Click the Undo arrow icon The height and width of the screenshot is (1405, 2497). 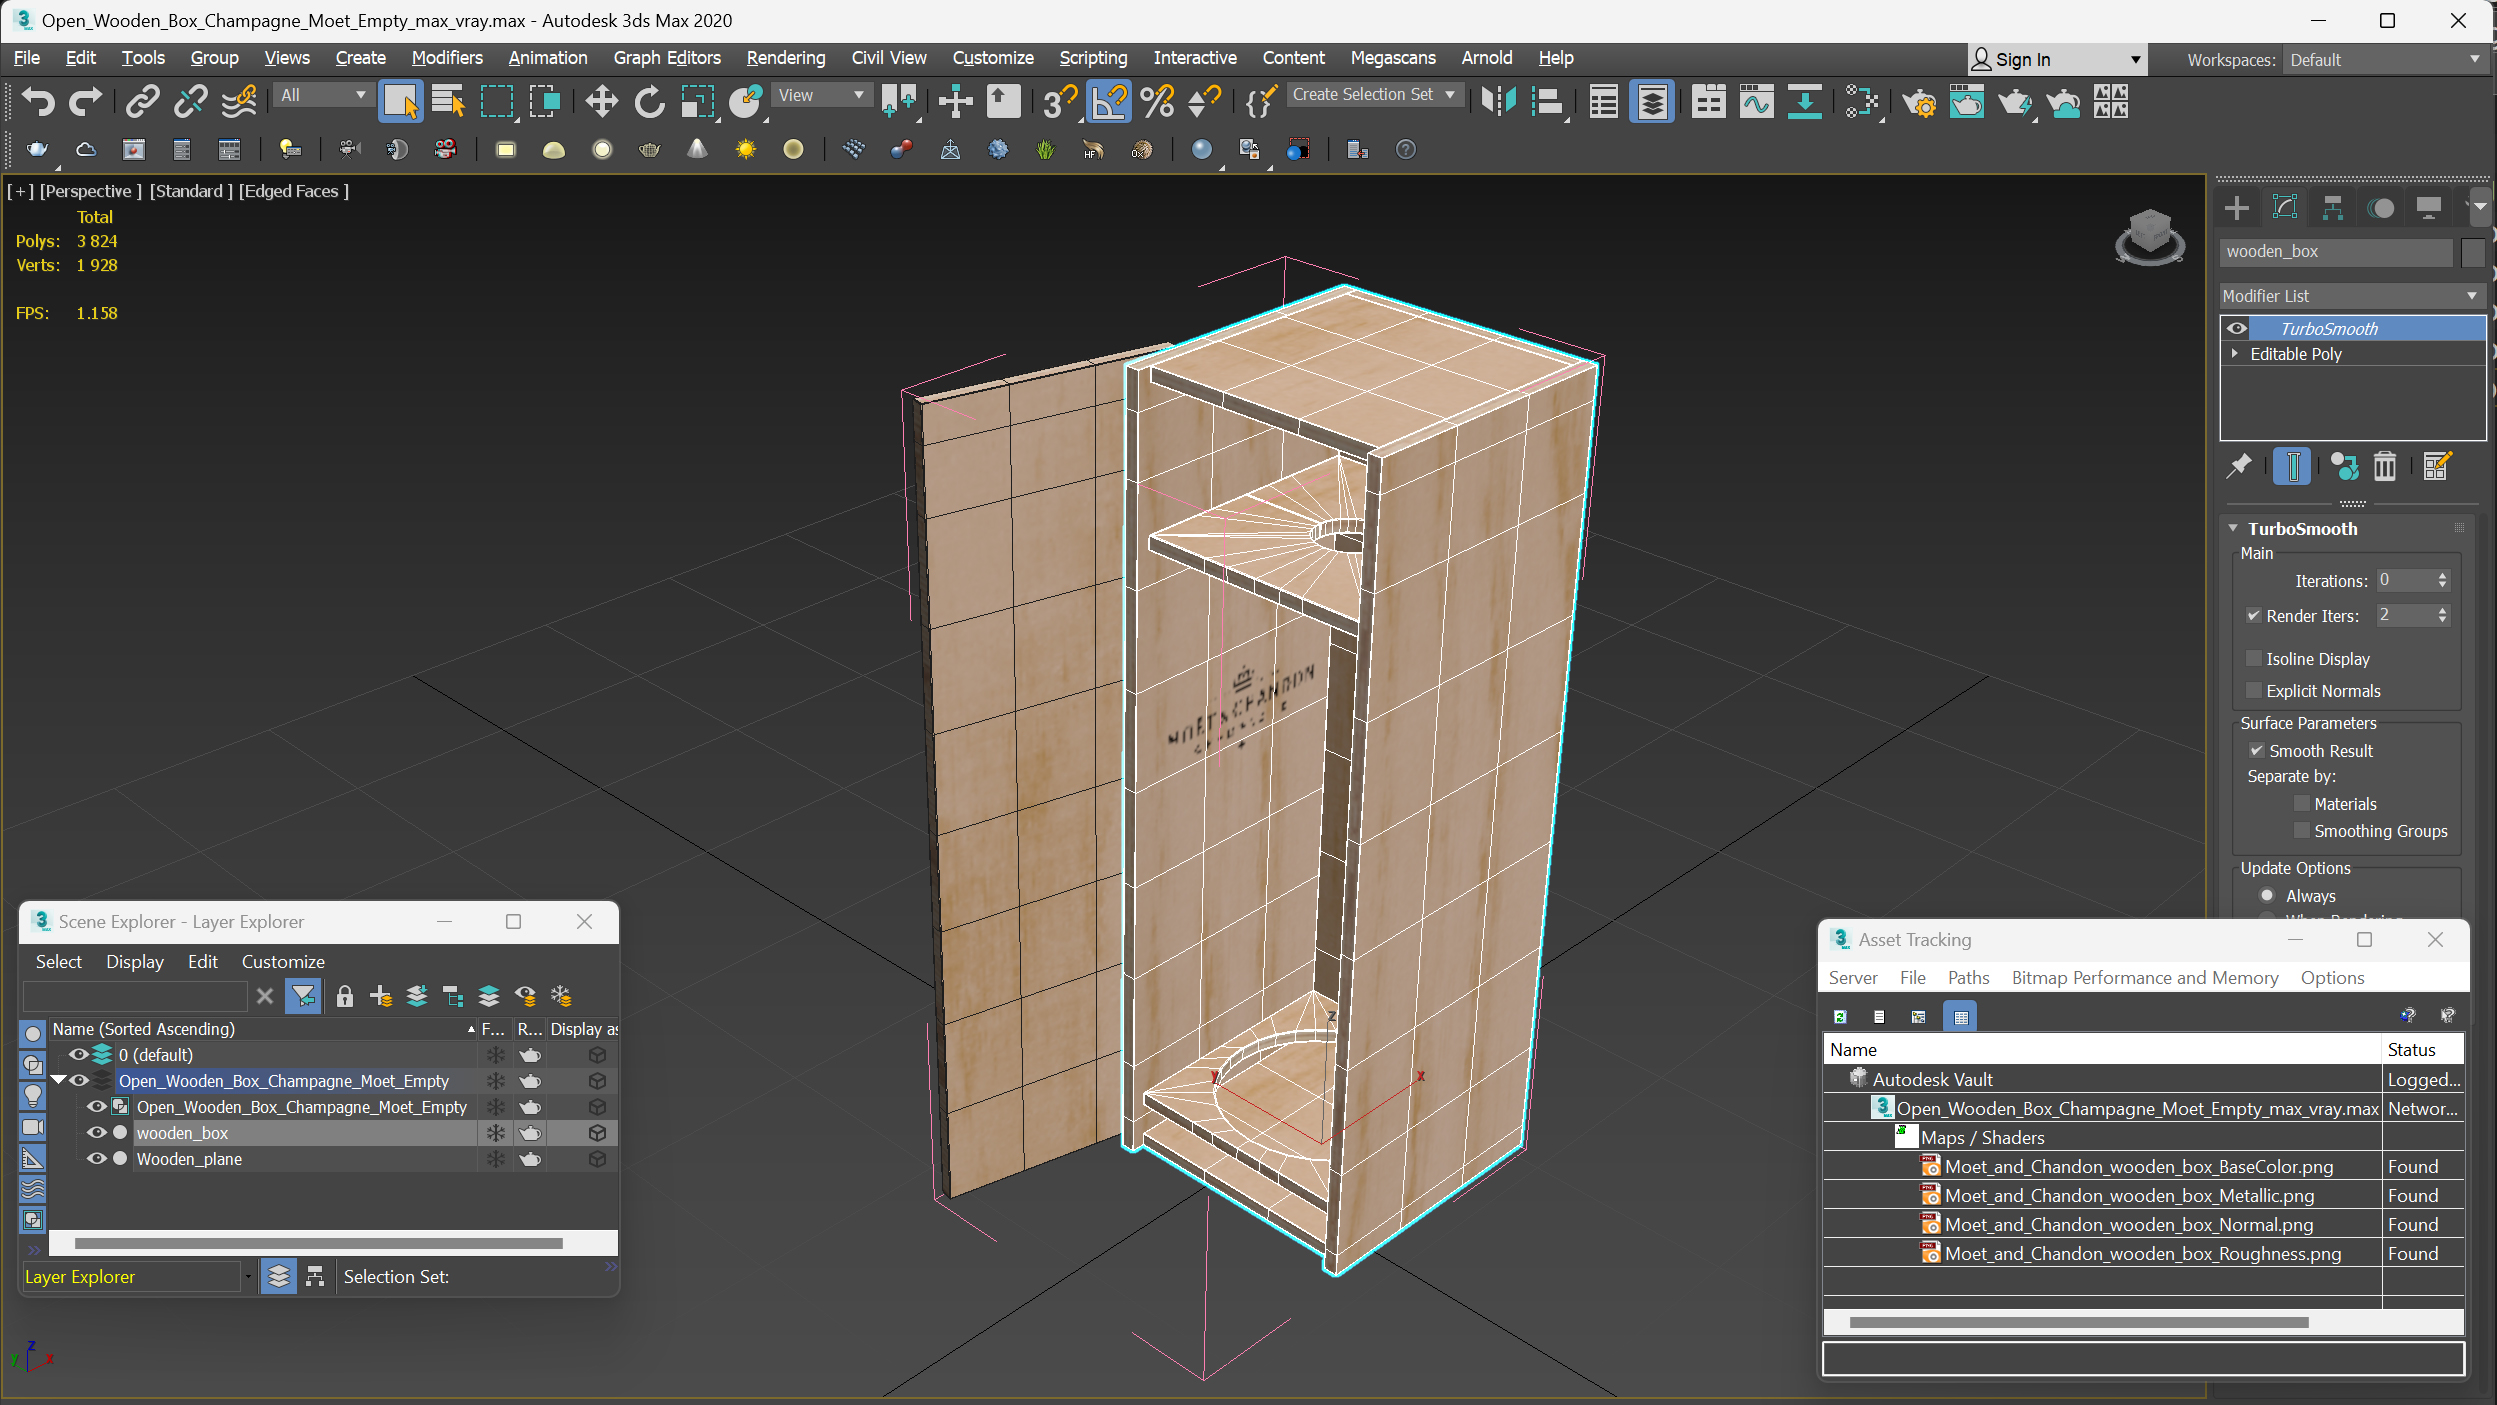[38, 101]
